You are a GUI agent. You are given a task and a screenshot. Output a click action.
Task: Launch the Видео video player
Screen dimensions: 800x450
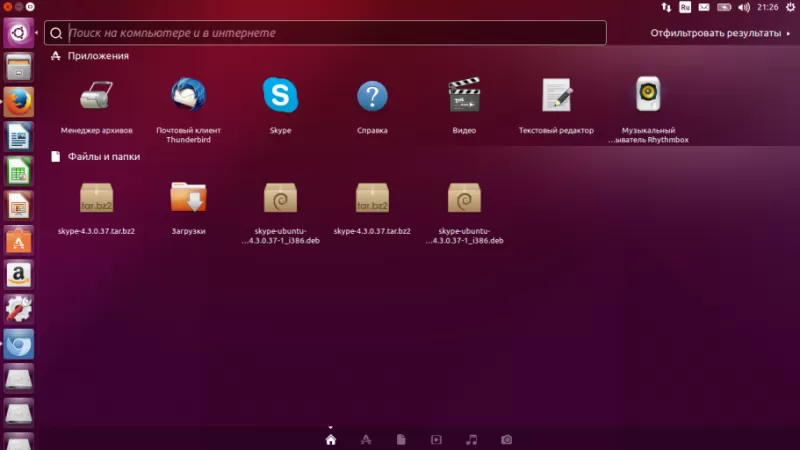click(464, 105)
